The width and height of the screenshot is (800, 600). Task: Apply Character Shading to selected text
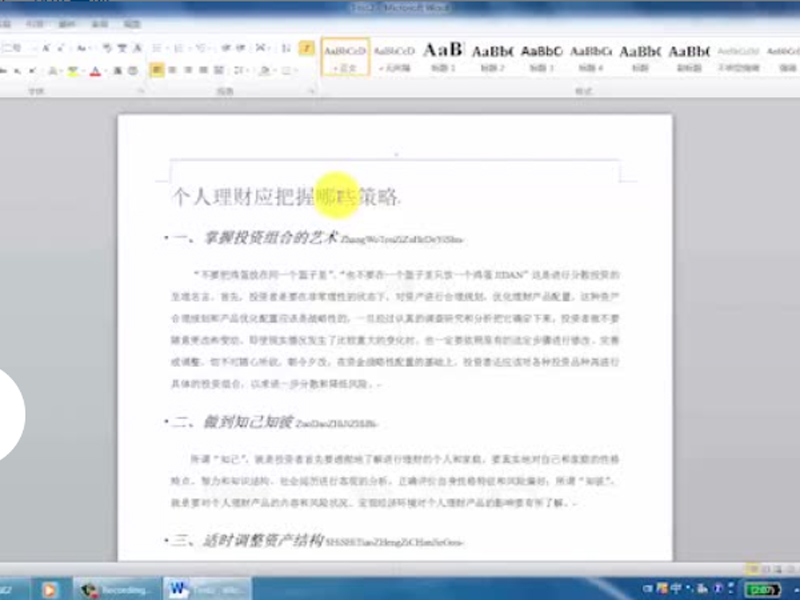(118, 70)
